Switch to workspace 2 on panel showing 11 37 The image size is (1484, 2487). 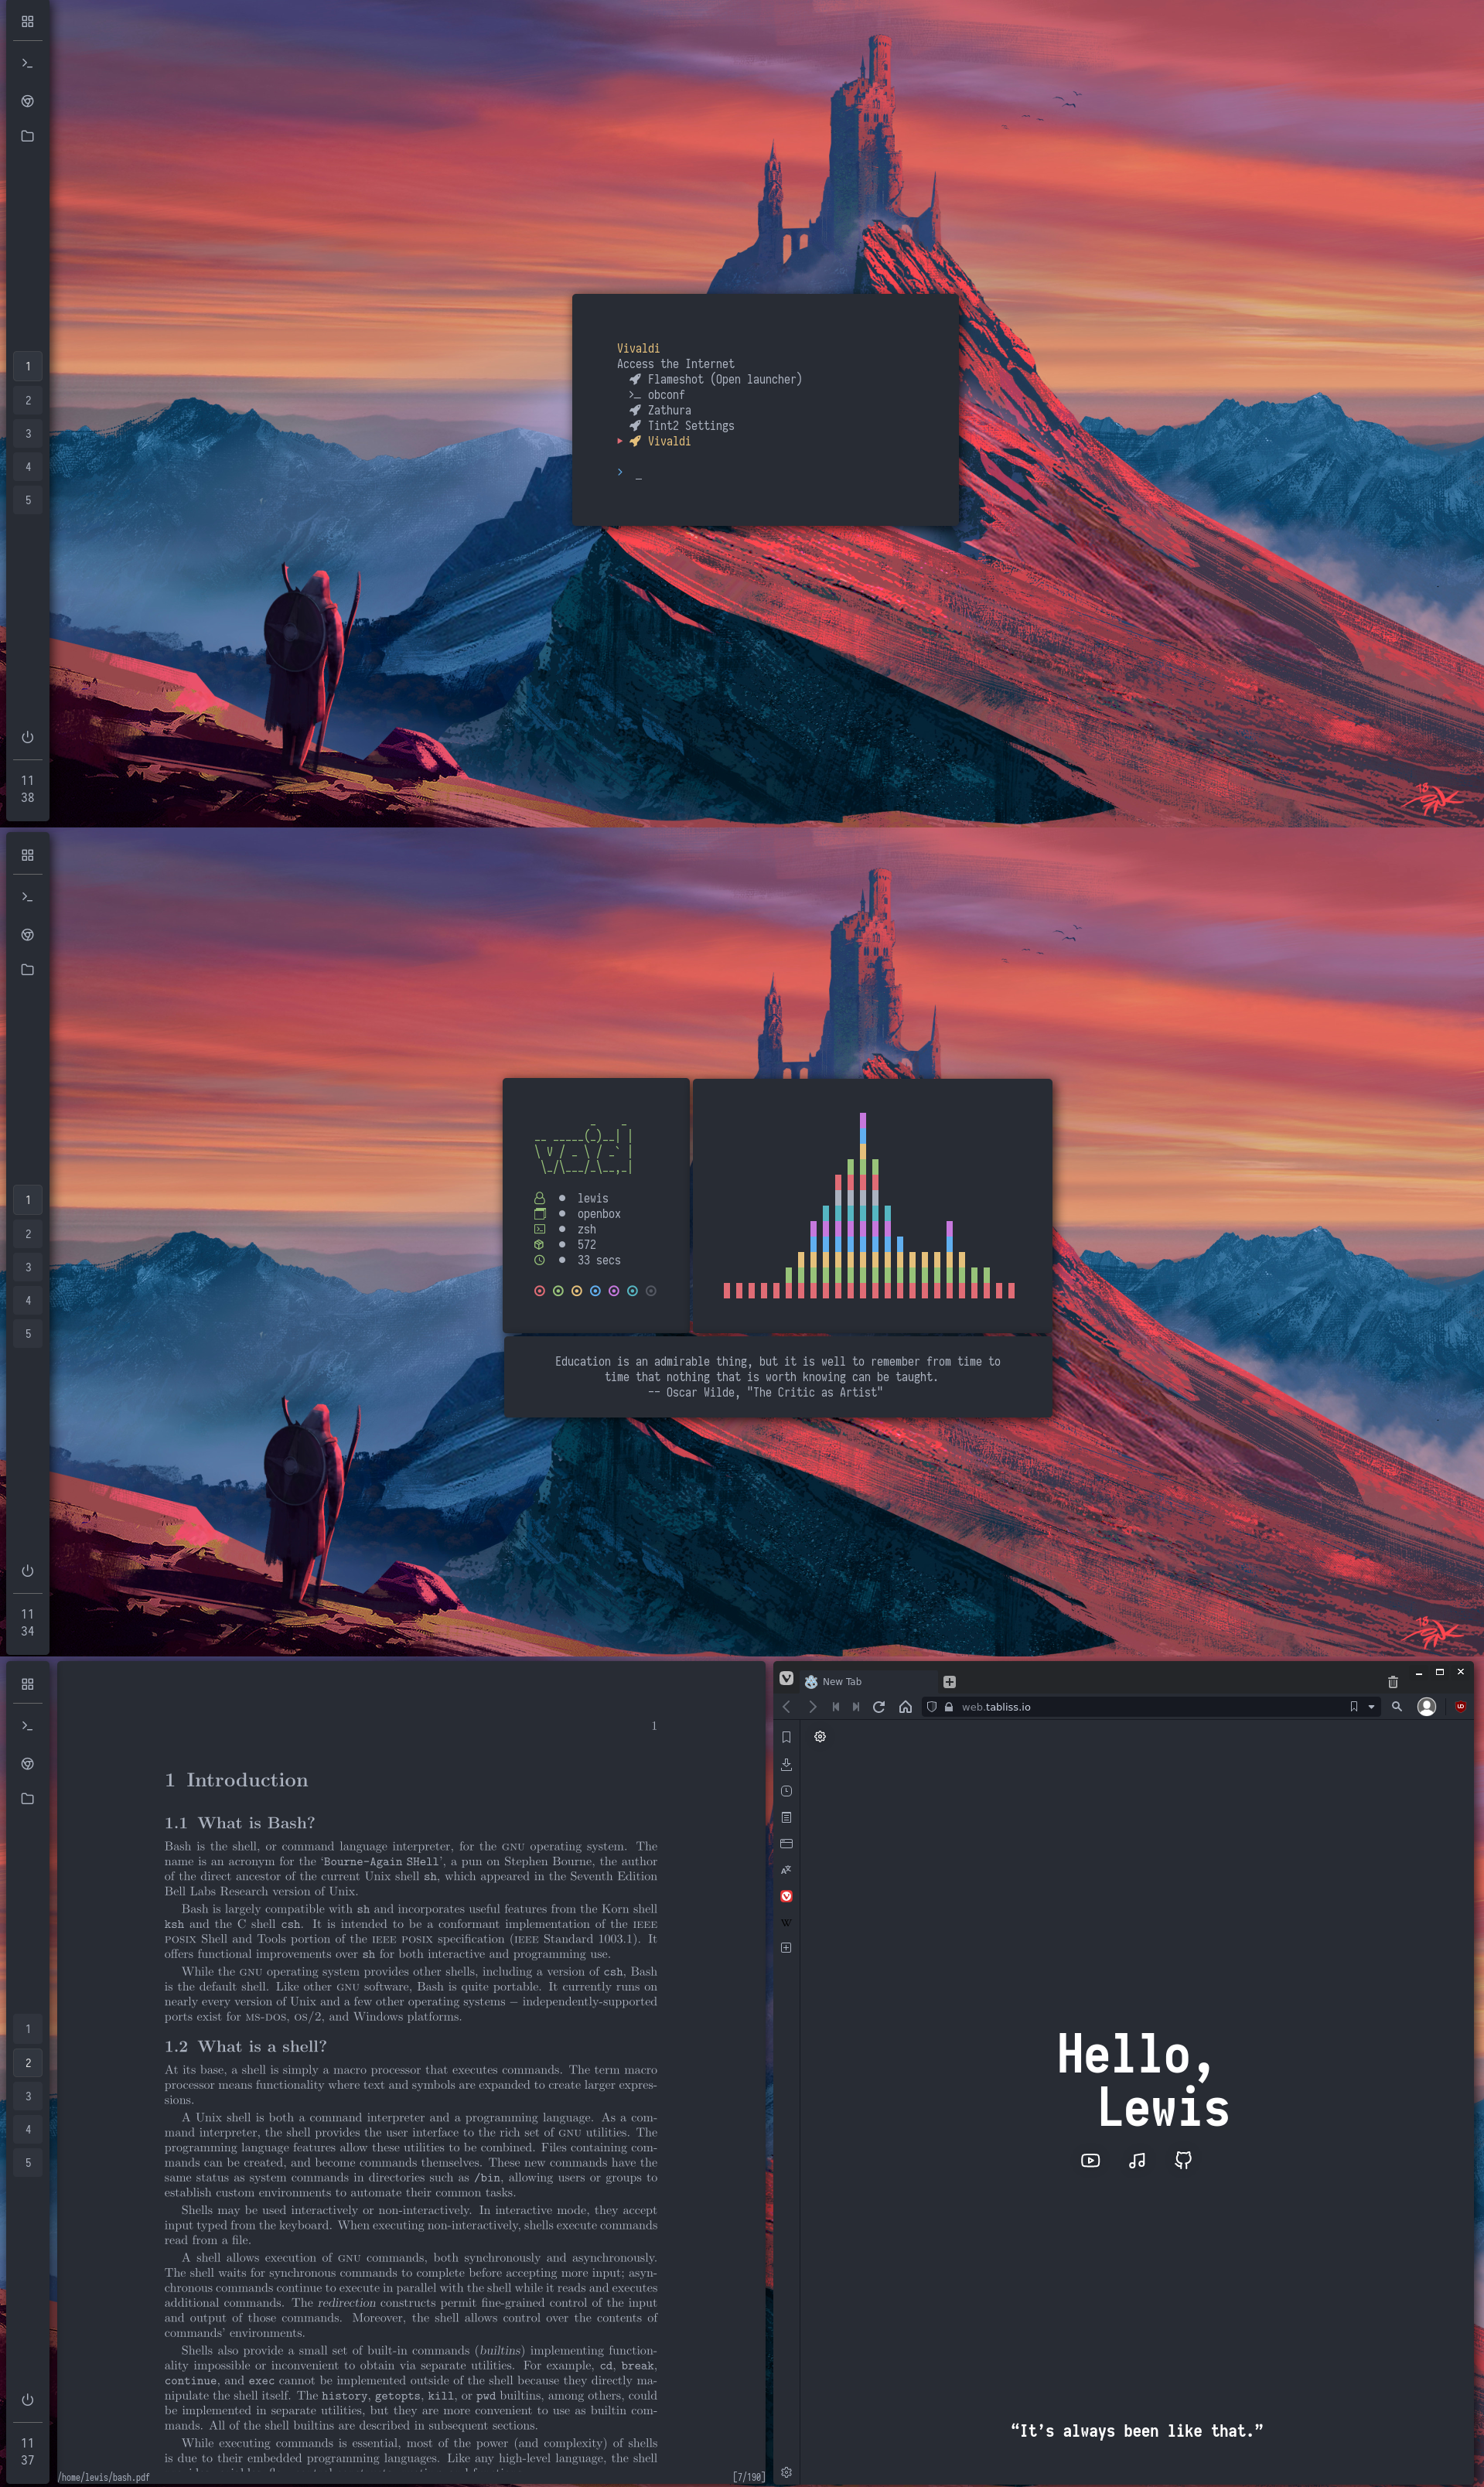(x=28, y=2063)
